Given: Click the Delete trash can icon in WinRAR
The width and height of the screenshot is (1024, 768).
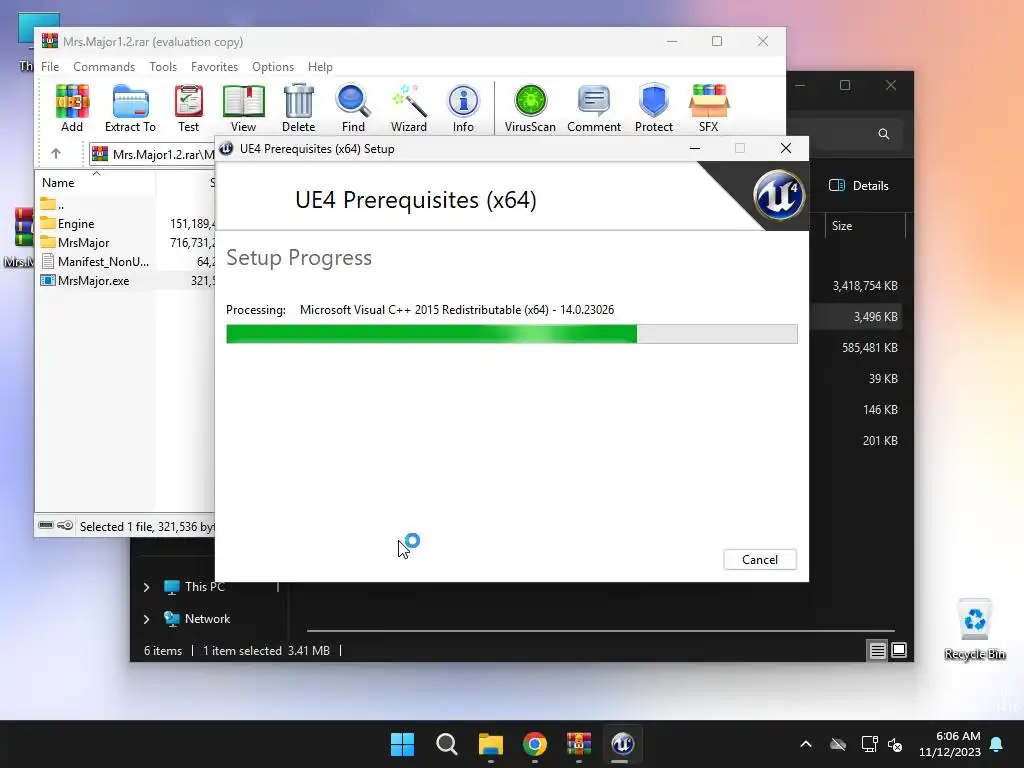Looking at the screenshot, I should tap(298, 108).
